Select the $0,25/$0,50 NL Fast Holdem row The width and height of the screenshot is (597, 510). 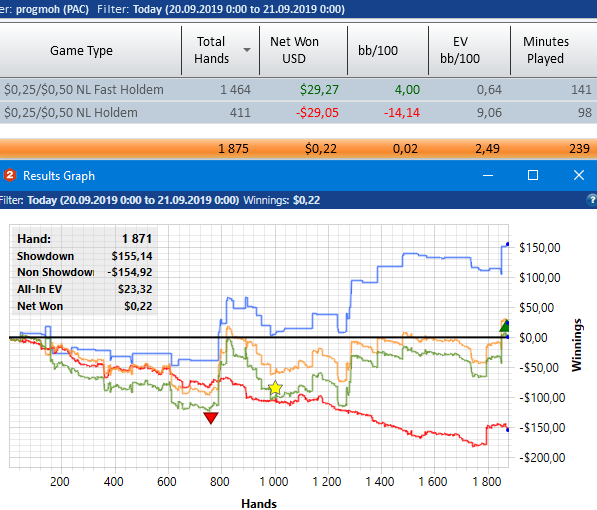click(298, 90)
